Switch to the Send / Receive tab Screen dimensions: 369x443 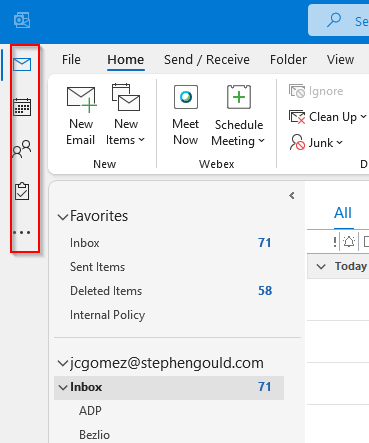point(207,60)
